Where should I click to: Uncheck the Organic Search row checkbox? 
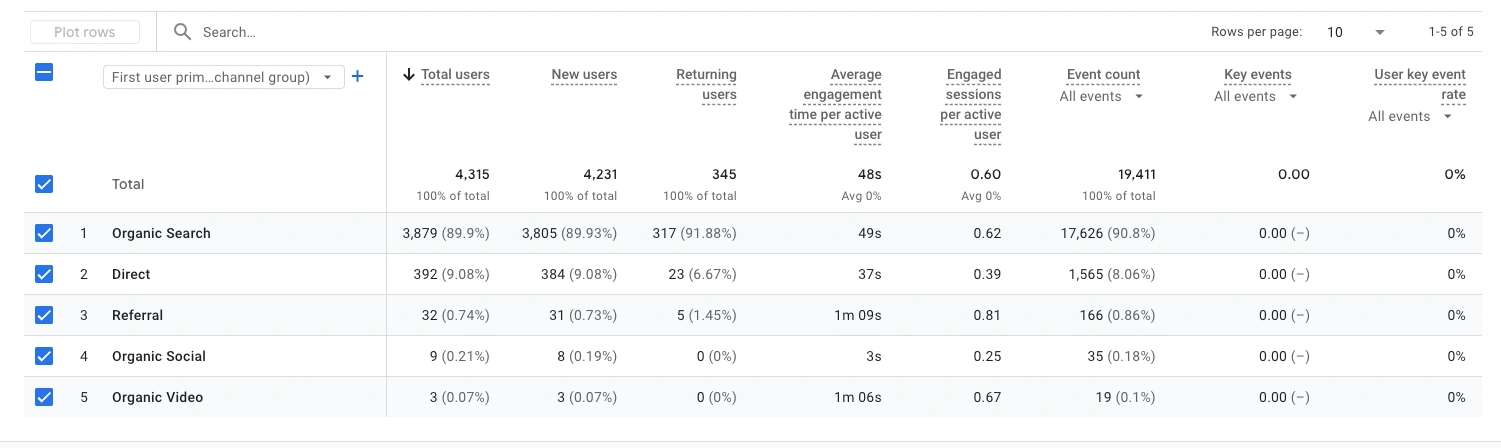(x=44, y=233)
